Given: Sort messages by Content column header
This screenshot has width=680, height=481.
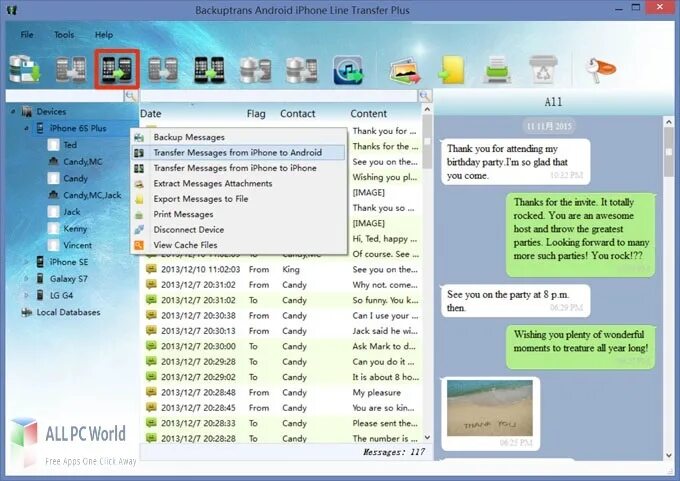Looking at the screenshot, I should click(x=369, y=114).
